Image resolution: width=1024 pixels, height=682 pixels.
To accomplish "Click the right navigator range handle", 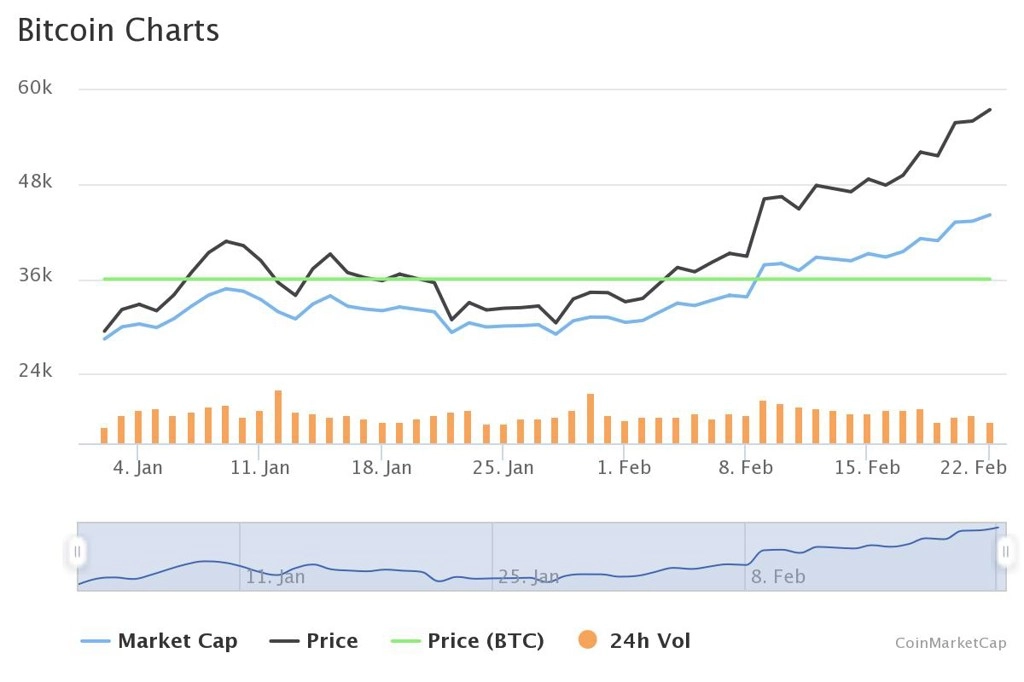I will coord(1006,552).
